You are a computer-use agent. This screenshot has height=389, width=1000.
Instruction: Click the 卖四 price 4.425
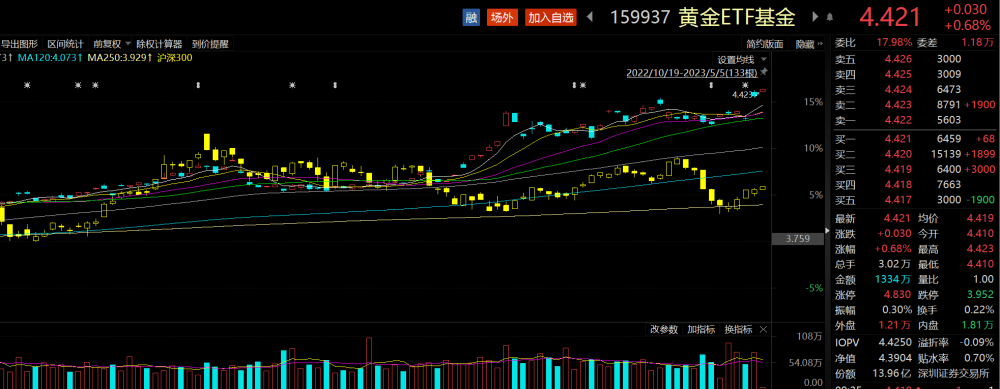897,75
